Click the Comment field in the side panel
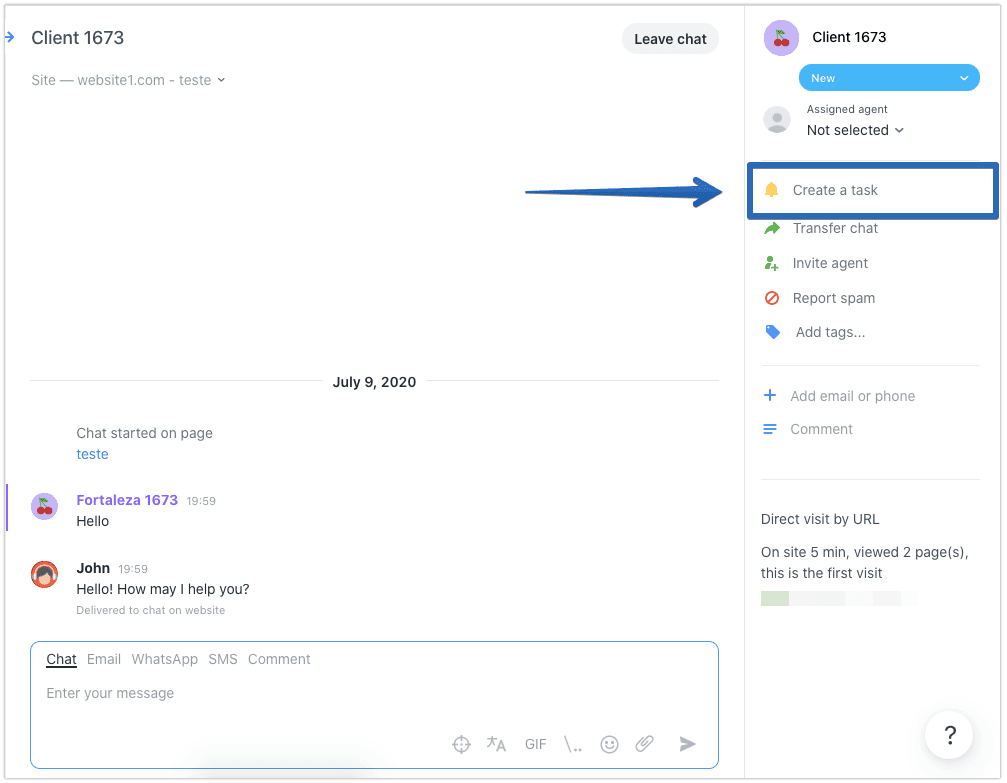1007x783 pixels. [x=821, y=429]
